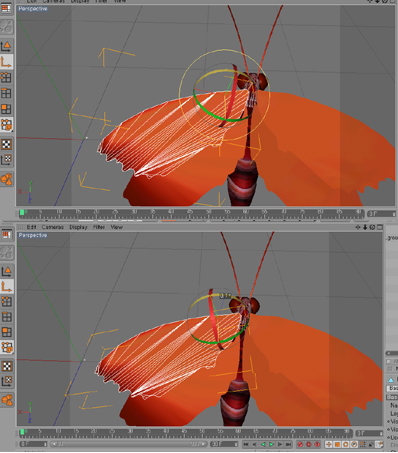Switch to Points mode in lower toolbar
Screen dimensions: 398x453
pyautogui.click(x=7, y=301)
